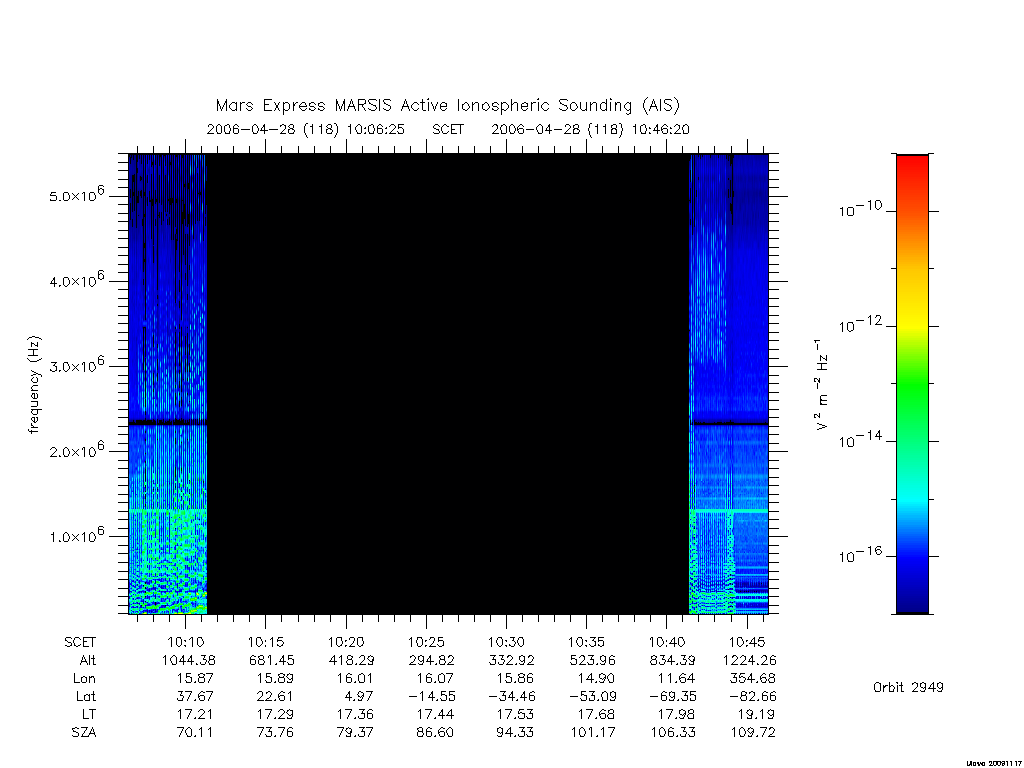
Task: Click the frequency (Hz) axis label
Action: [x=35, y=385]
